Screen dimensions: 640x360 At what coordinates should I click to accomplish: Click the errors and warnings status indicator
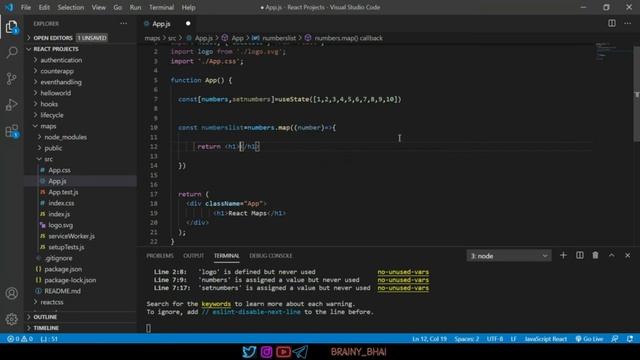pos(20,339)
